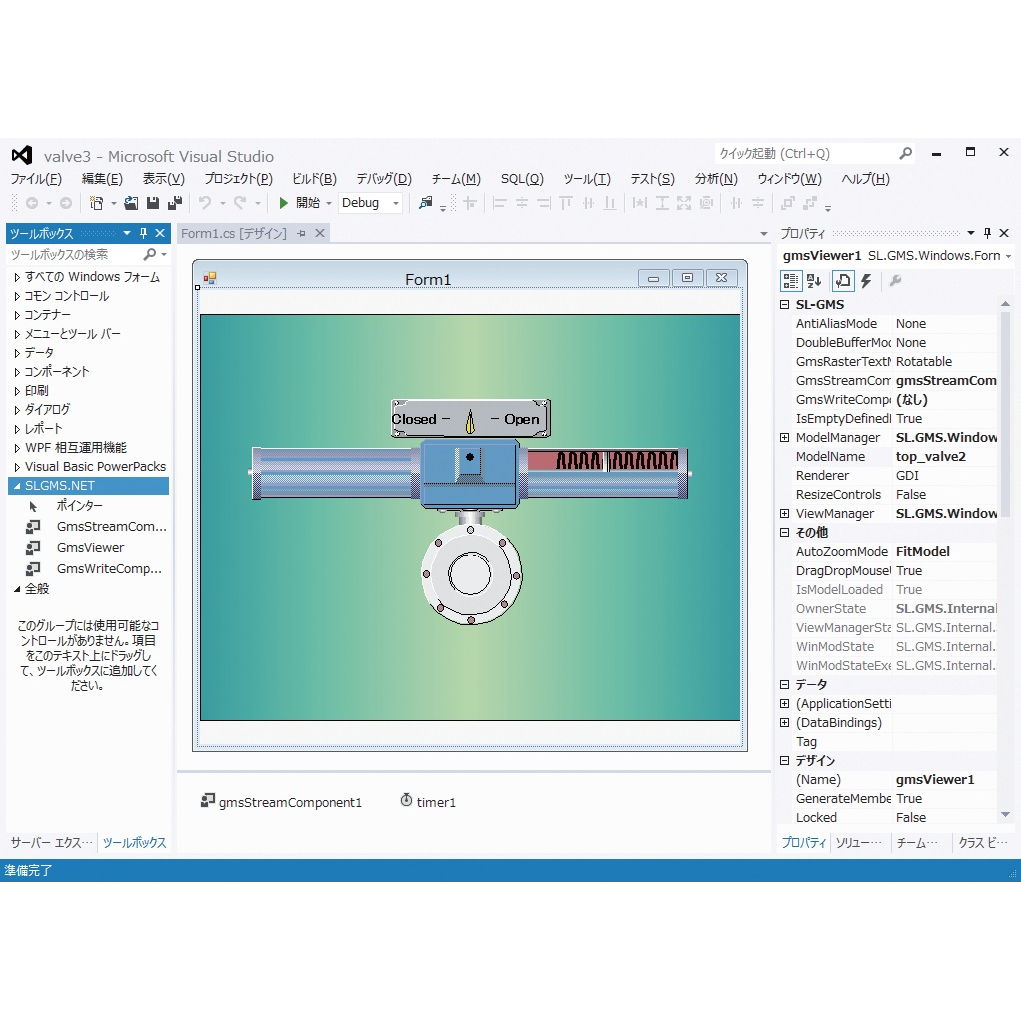The image size is (1021, 1021).
Task: Click the Save toolbar icon
Action: (x=153, y=203)
